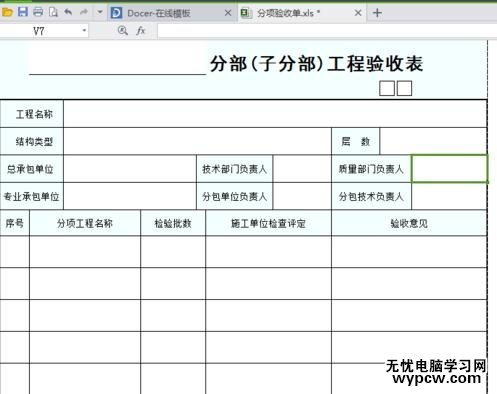Select the 序号 header cell
This screenshot has height=394, width=497.
[15, 223]
